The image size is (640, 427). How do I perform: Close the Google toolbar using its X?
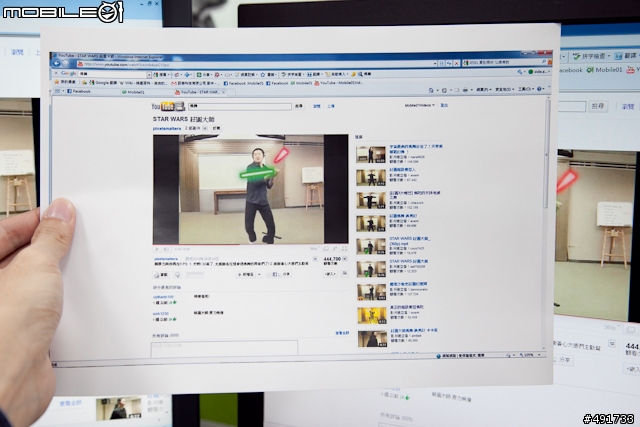[x=56, y=73]
